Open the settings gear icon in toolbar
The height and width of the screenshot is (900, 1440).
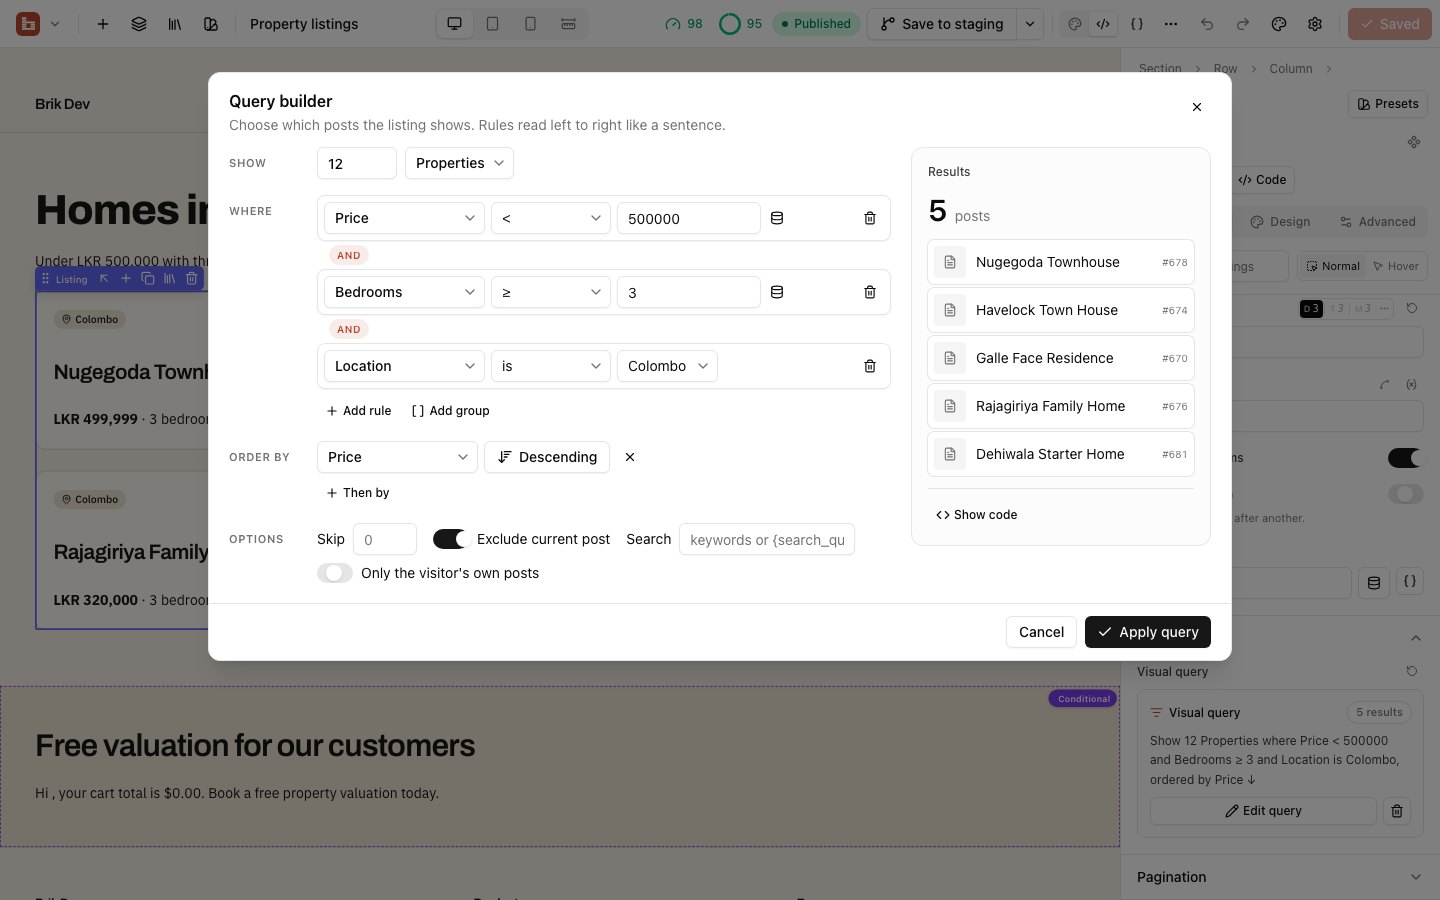pyautogui.click(x=1315, y=24)
